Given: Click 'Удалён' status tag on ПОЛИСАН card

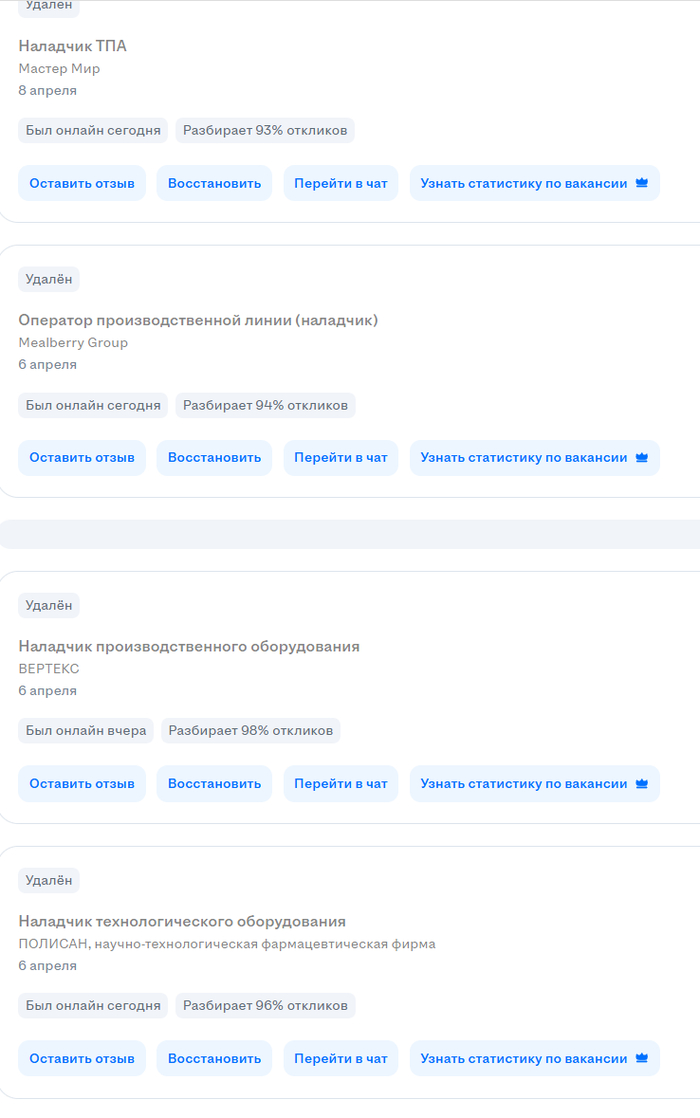Looking at the screenshot, I should point(49,880).
